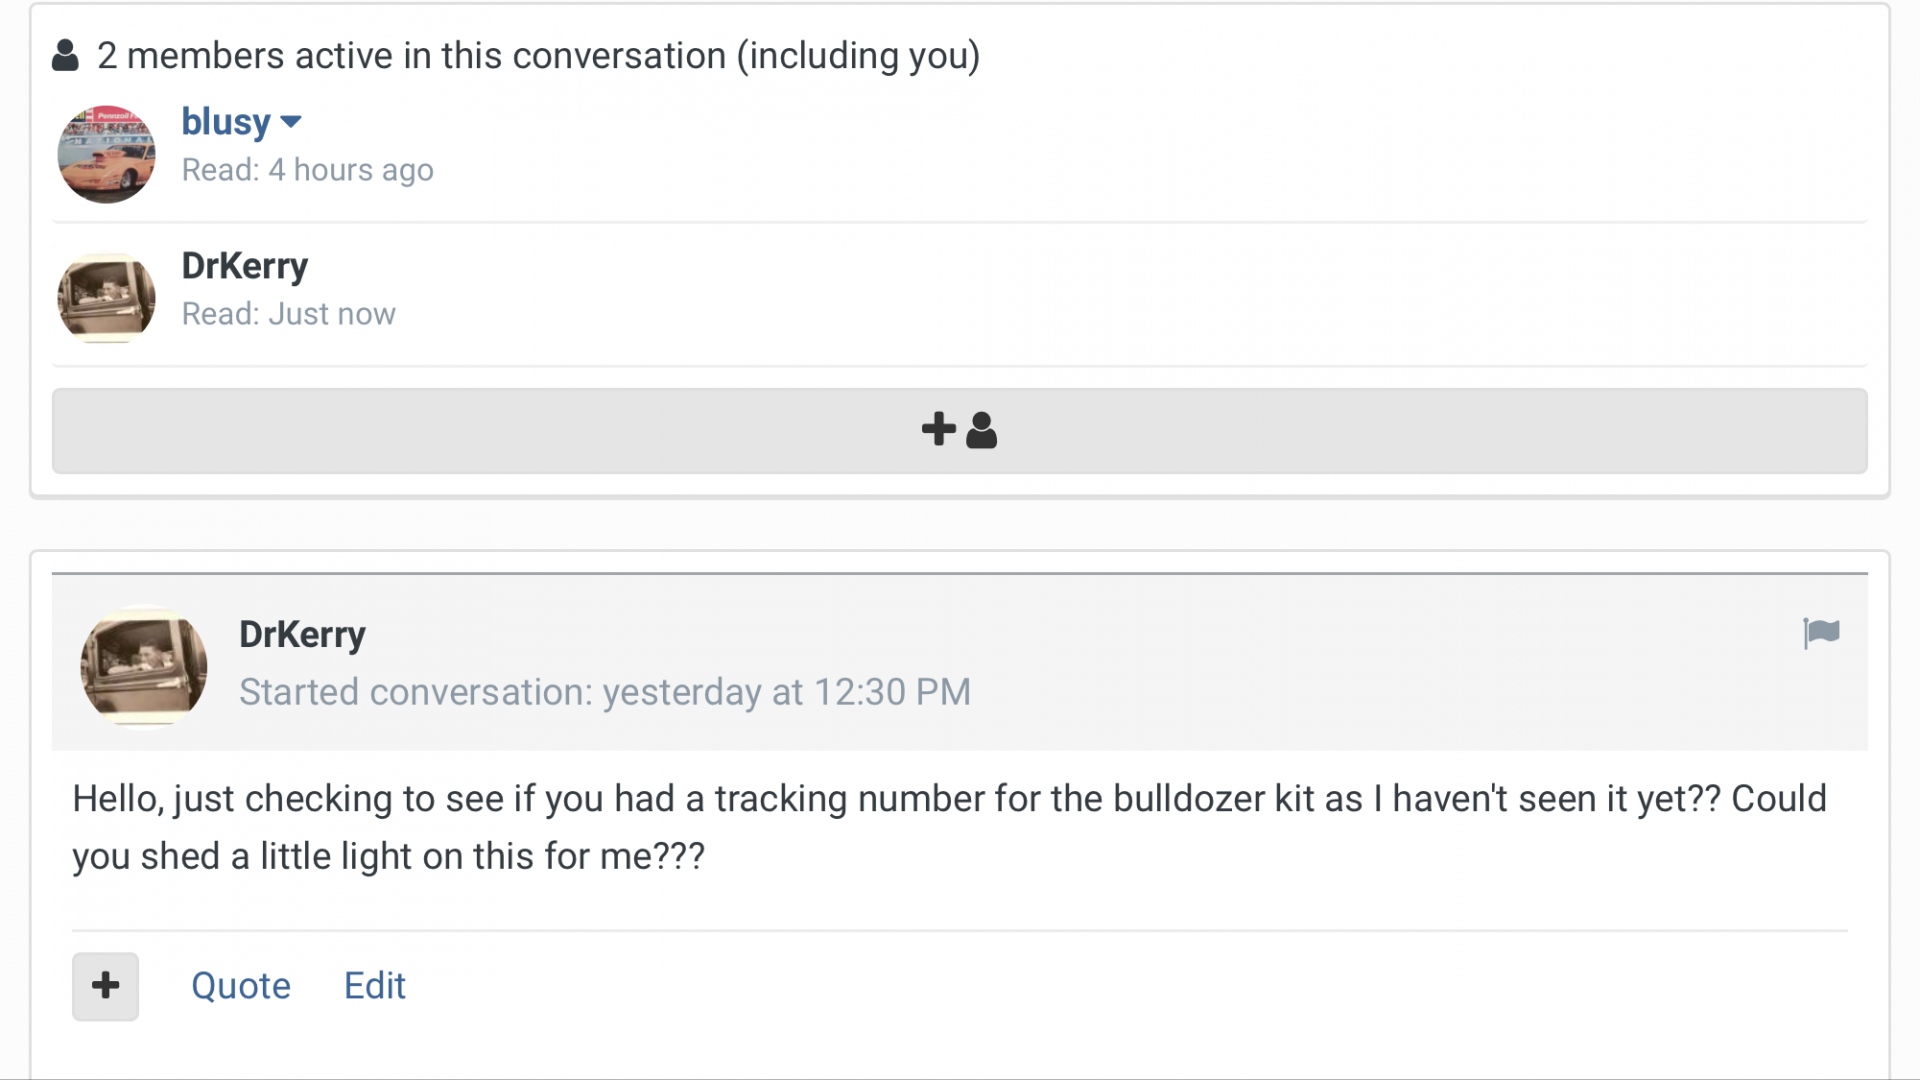Click the flag icon to report message
The width and height of the screenshot is (1920, 1080).
tap(1821, 633)
